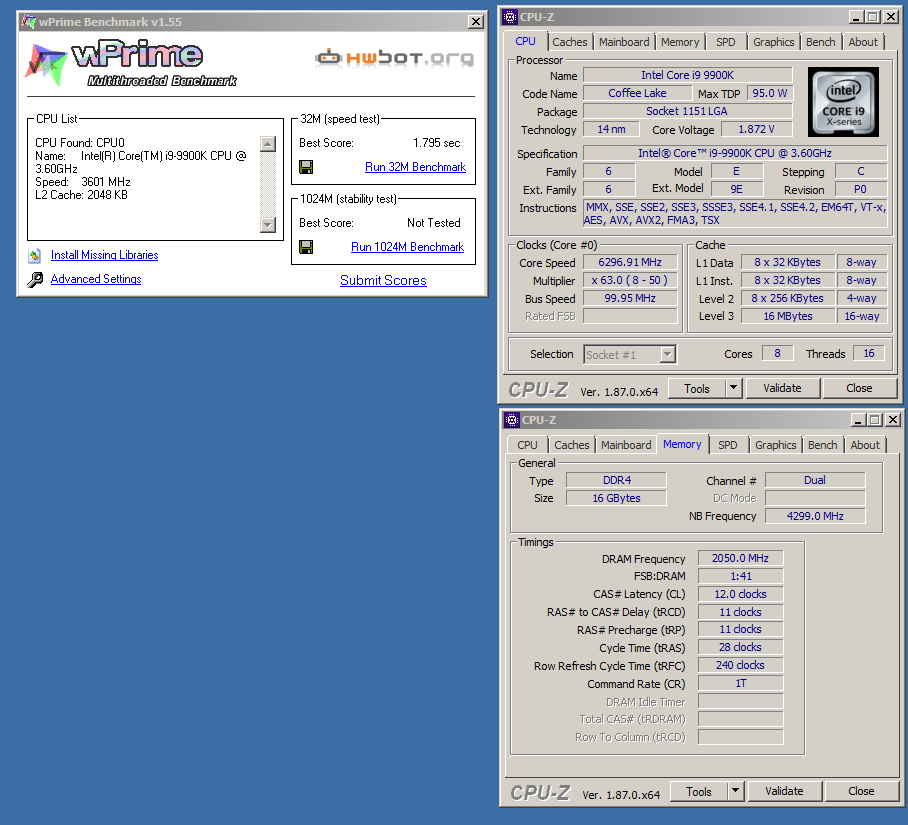Click the wPrime title bar icon
This screenshot has width=908, height=825.
pyautogui.click(x=28, y=22)
